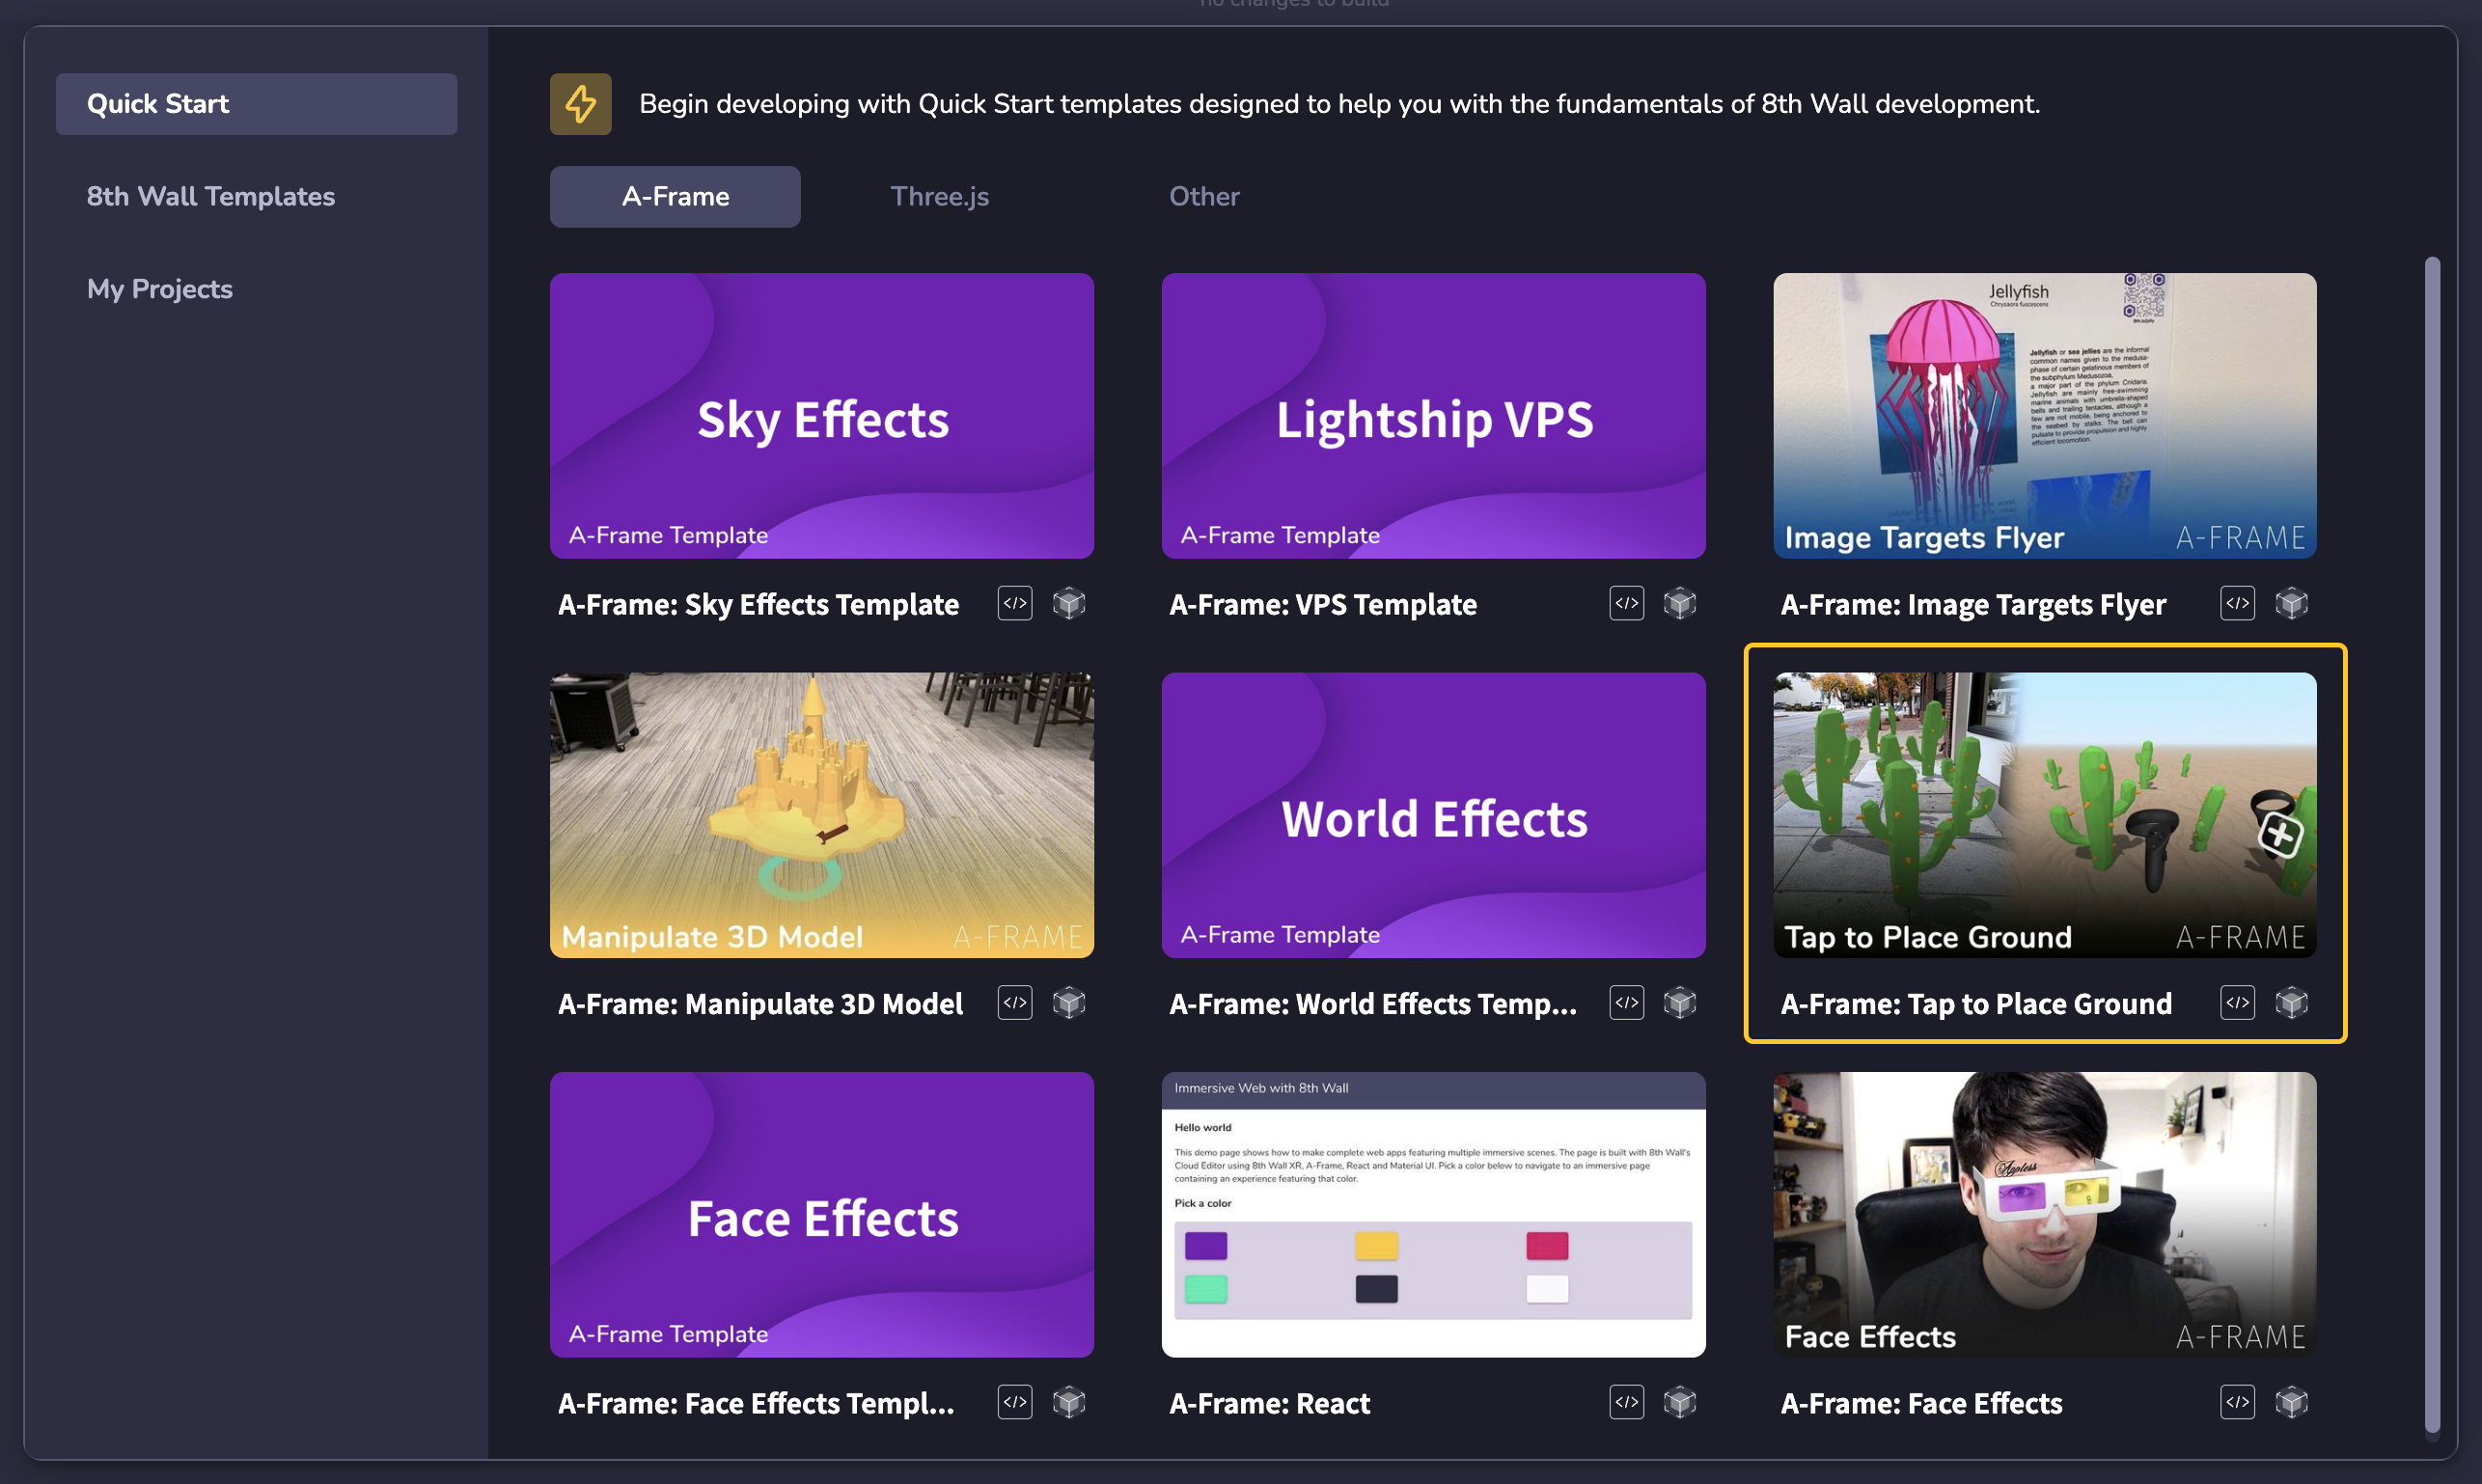Image resolution: width=2482 pixels, height=1484 pixels.
Task: Click the cube icon for Face Effects Template
Action: (1069, 1402)
